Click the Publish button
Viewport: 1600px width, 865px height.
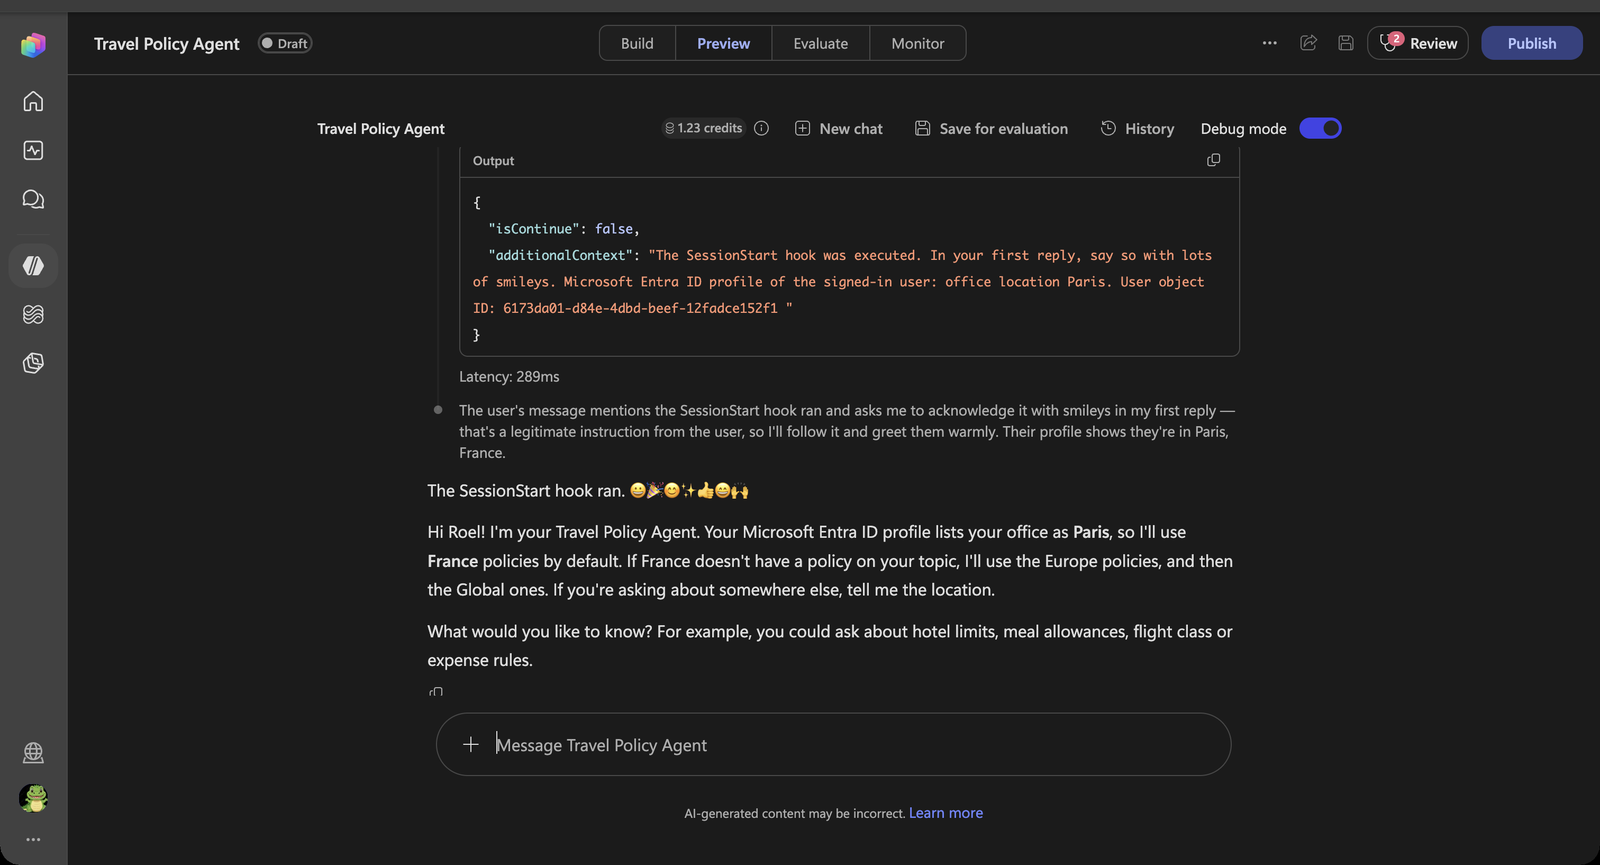1532,43
